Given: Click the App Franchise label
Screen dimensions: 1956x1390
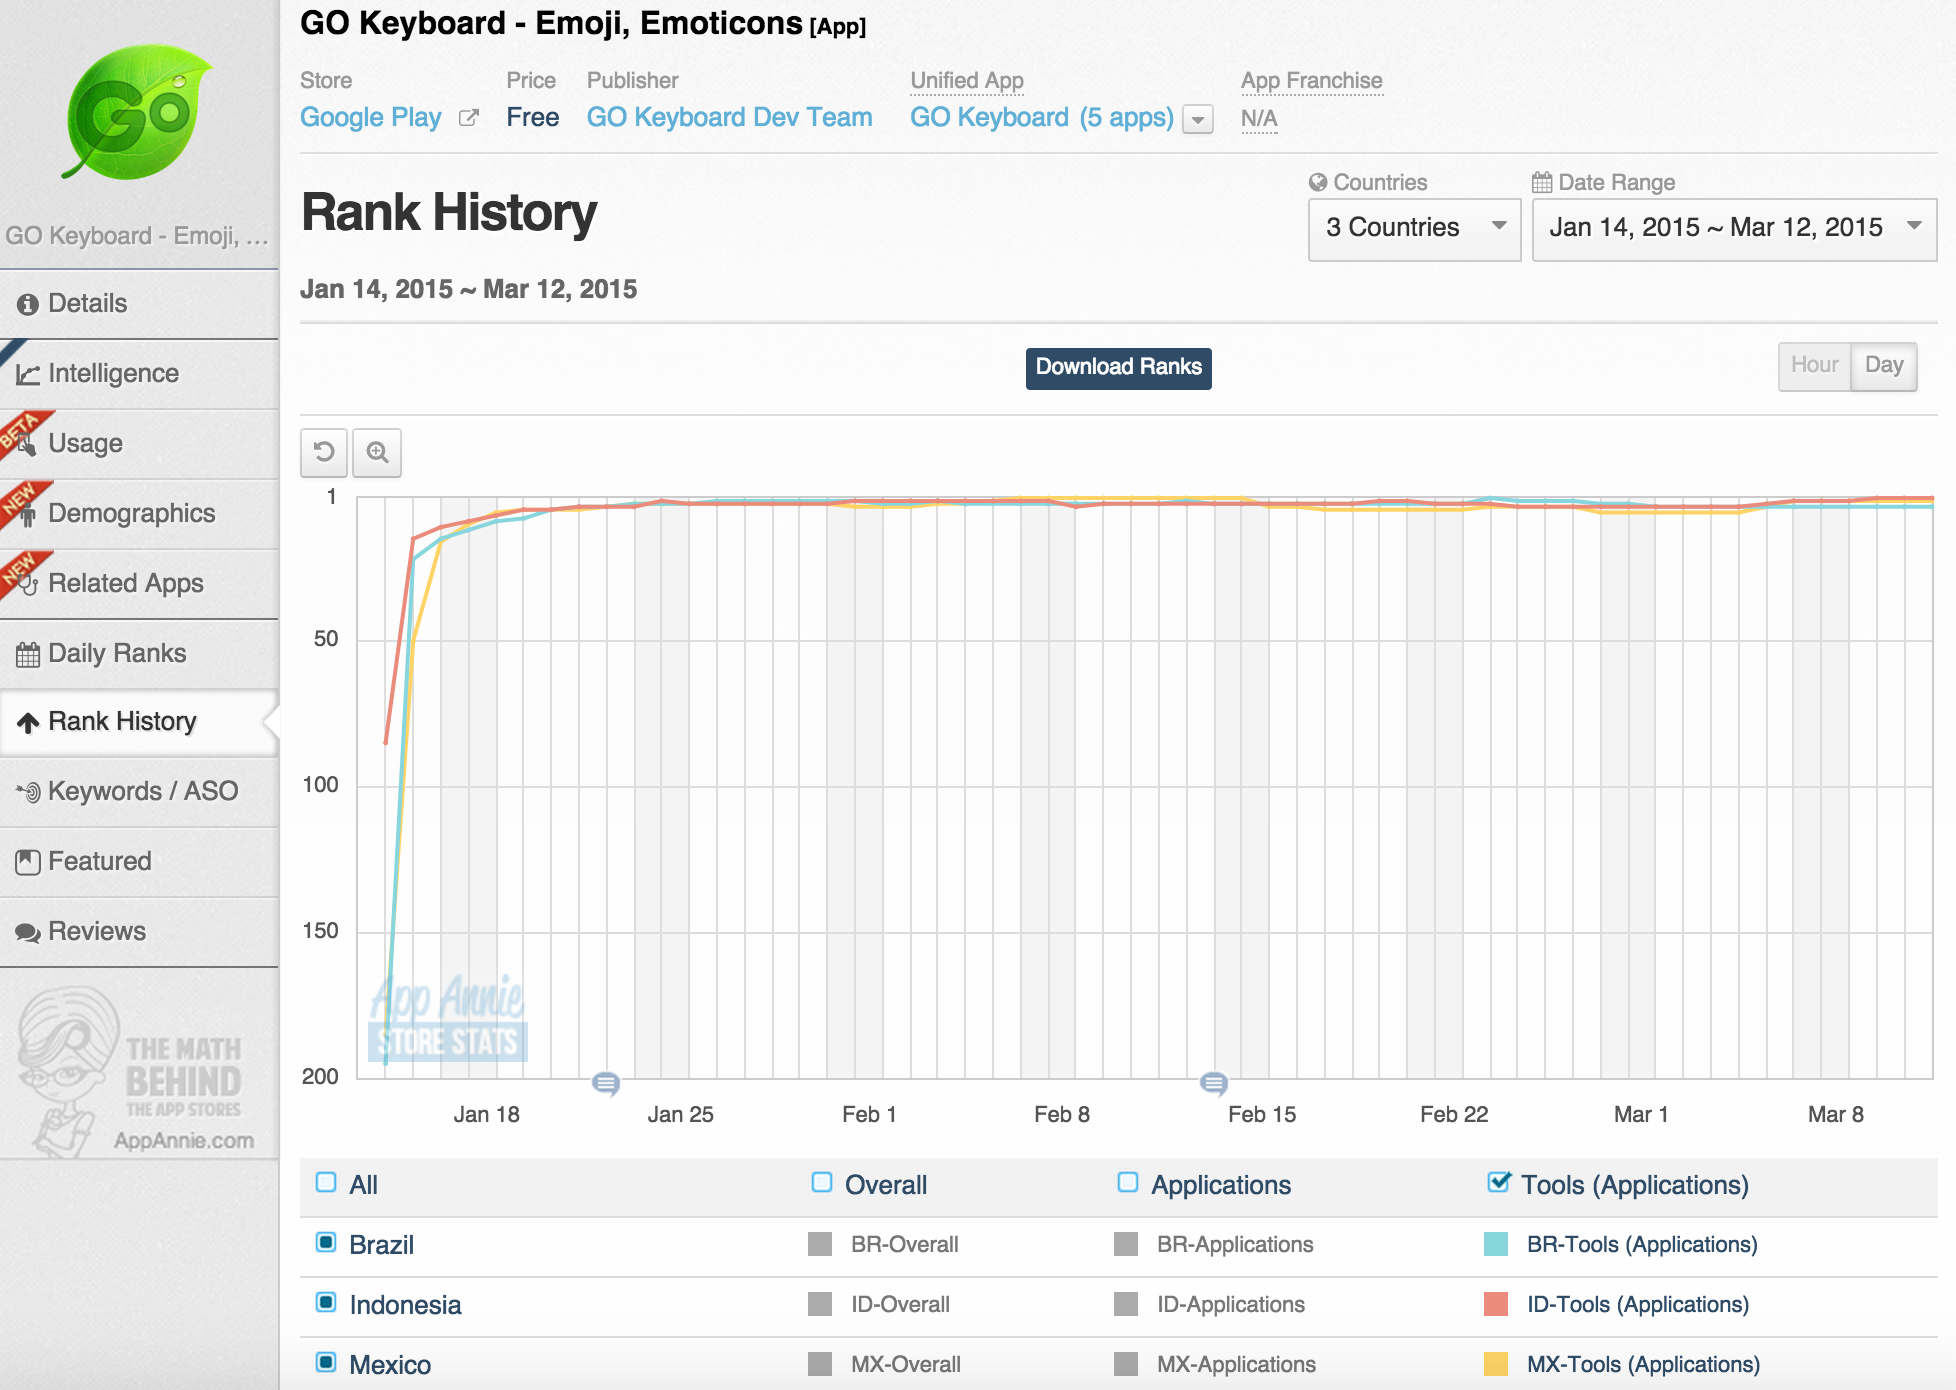Looking at the screenshot, I should (1311, 81).
